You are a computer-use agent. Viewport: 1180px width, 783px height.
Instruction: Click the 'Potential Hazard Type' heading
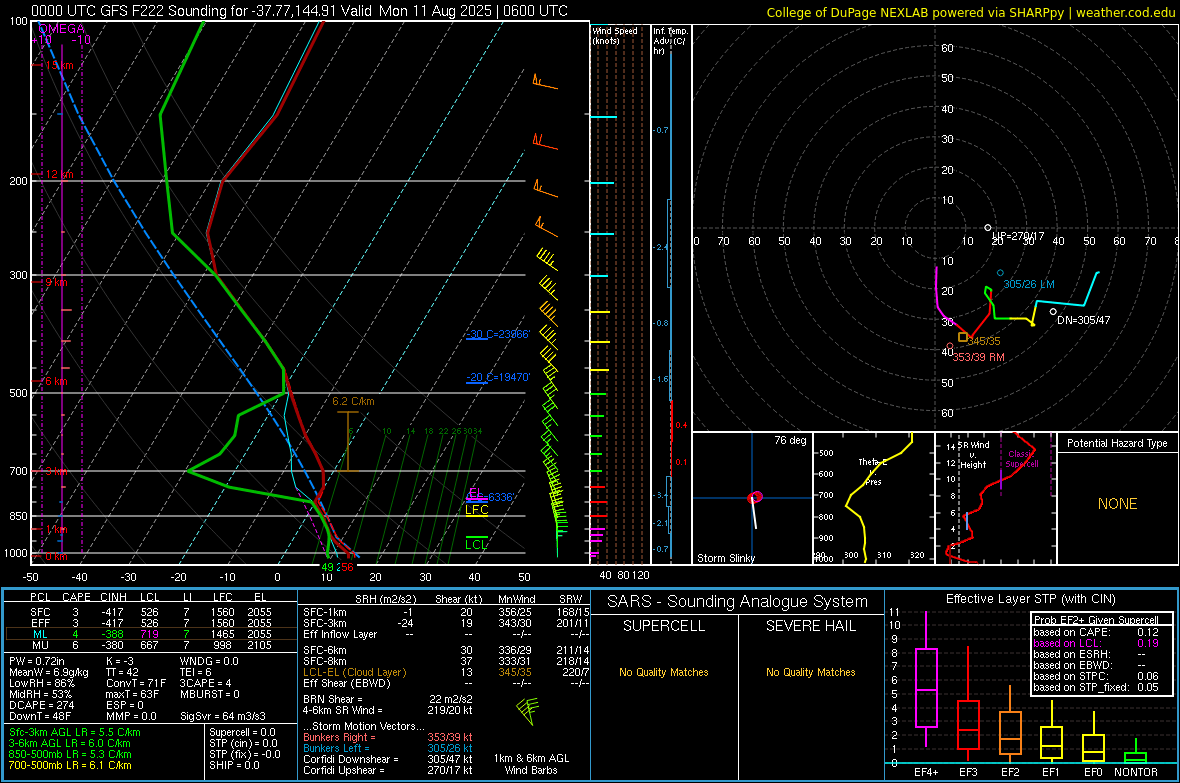point(1117,443)
